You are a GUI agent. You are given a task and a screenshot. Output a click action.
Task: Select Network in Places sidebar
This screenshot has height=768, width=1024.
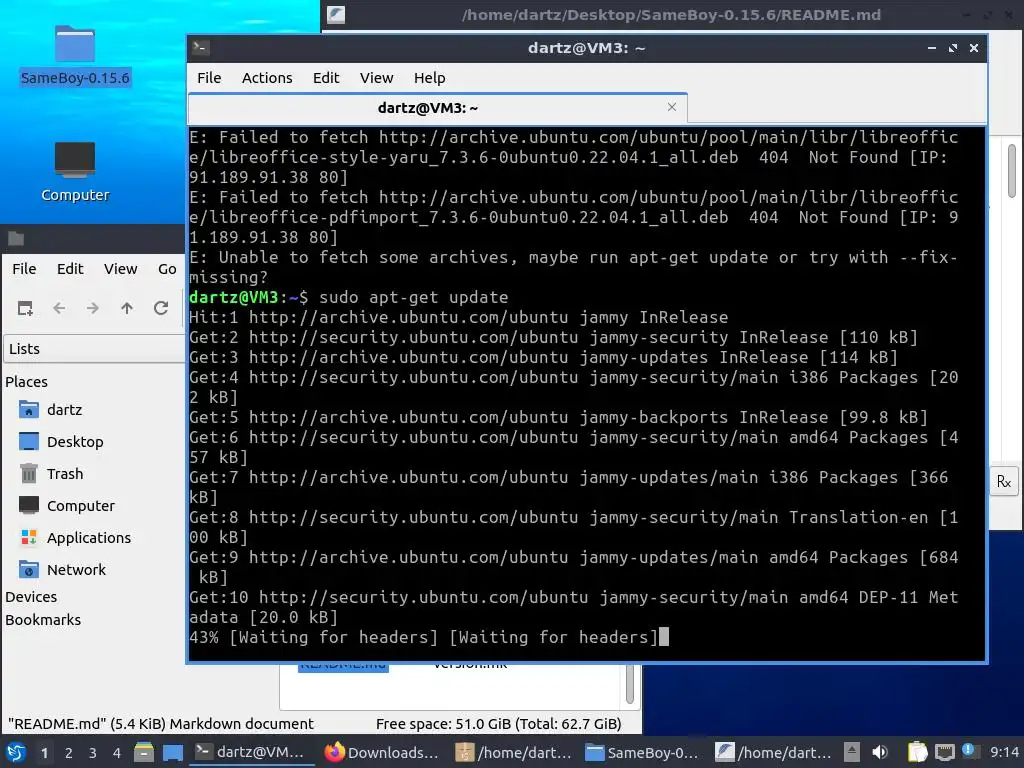76,570
